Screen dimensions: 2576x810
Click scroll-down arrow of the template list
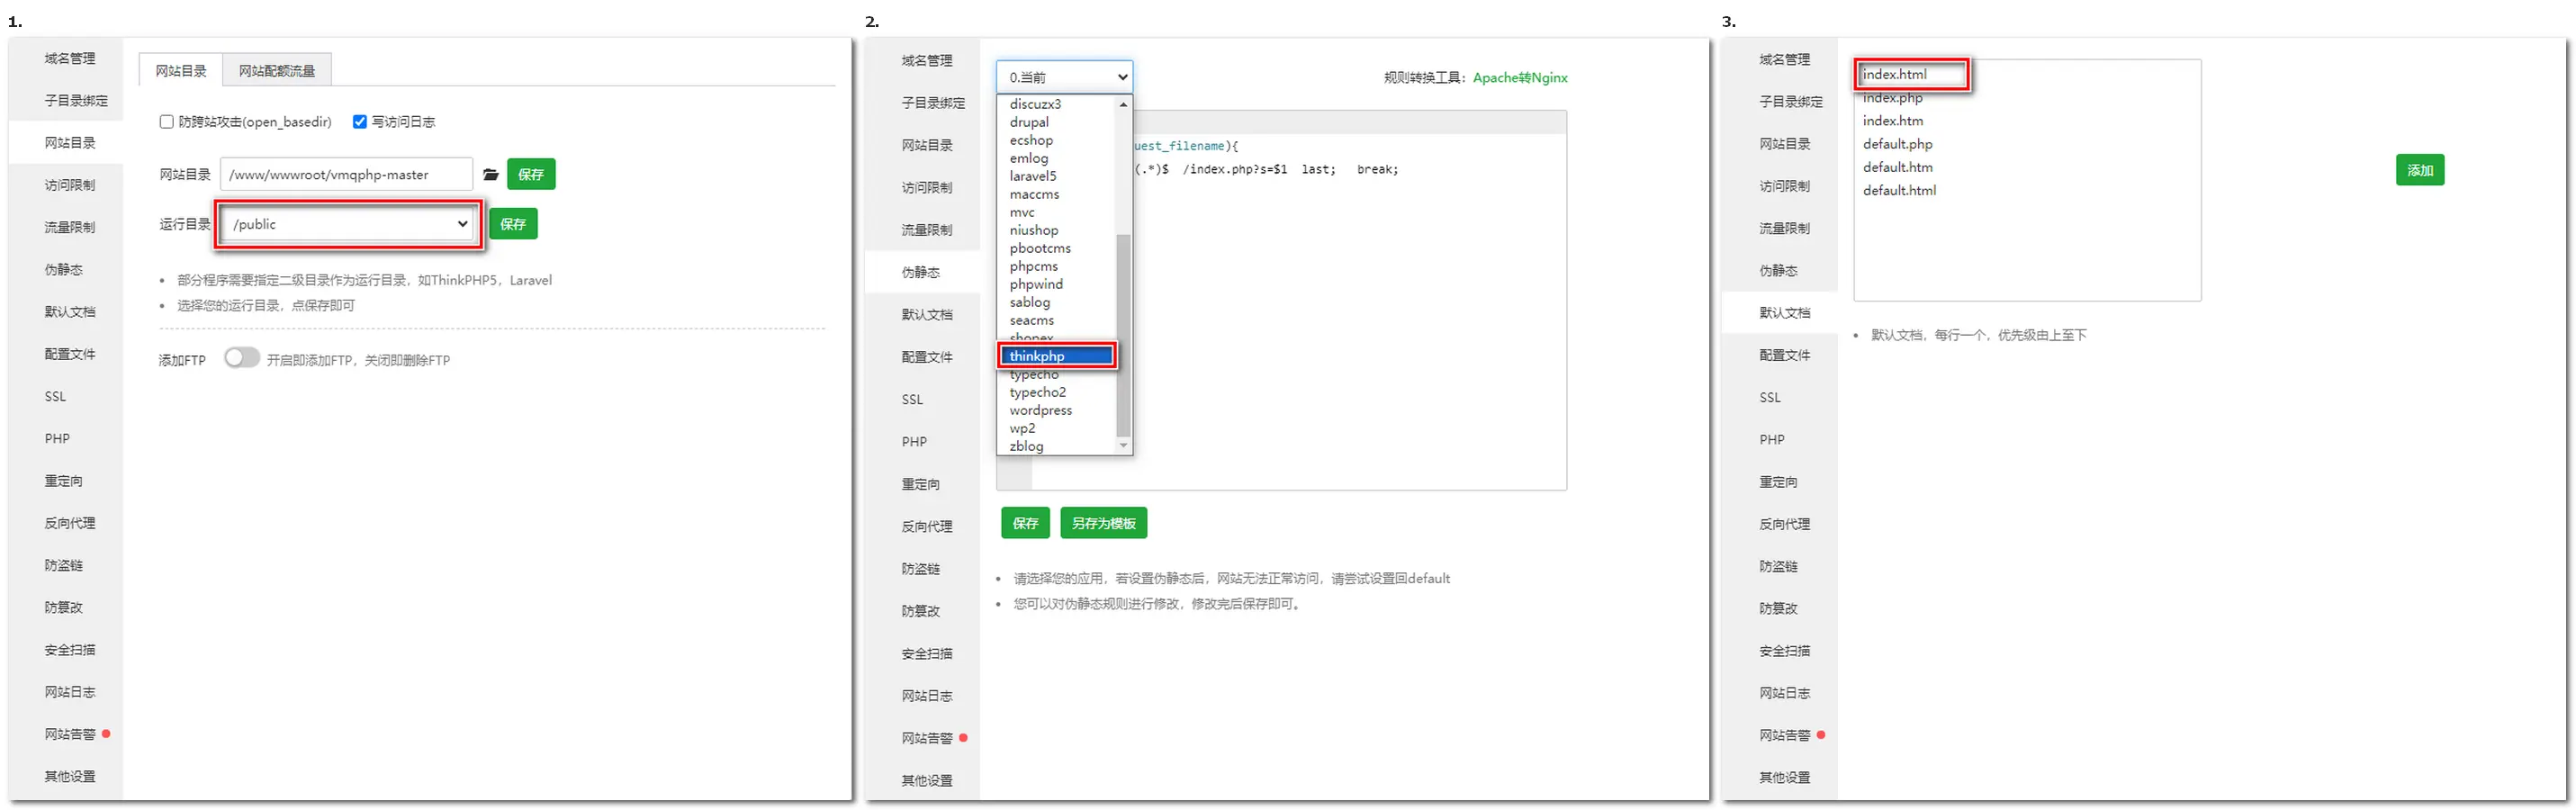pyautogui.click(x=1124, y=445)
